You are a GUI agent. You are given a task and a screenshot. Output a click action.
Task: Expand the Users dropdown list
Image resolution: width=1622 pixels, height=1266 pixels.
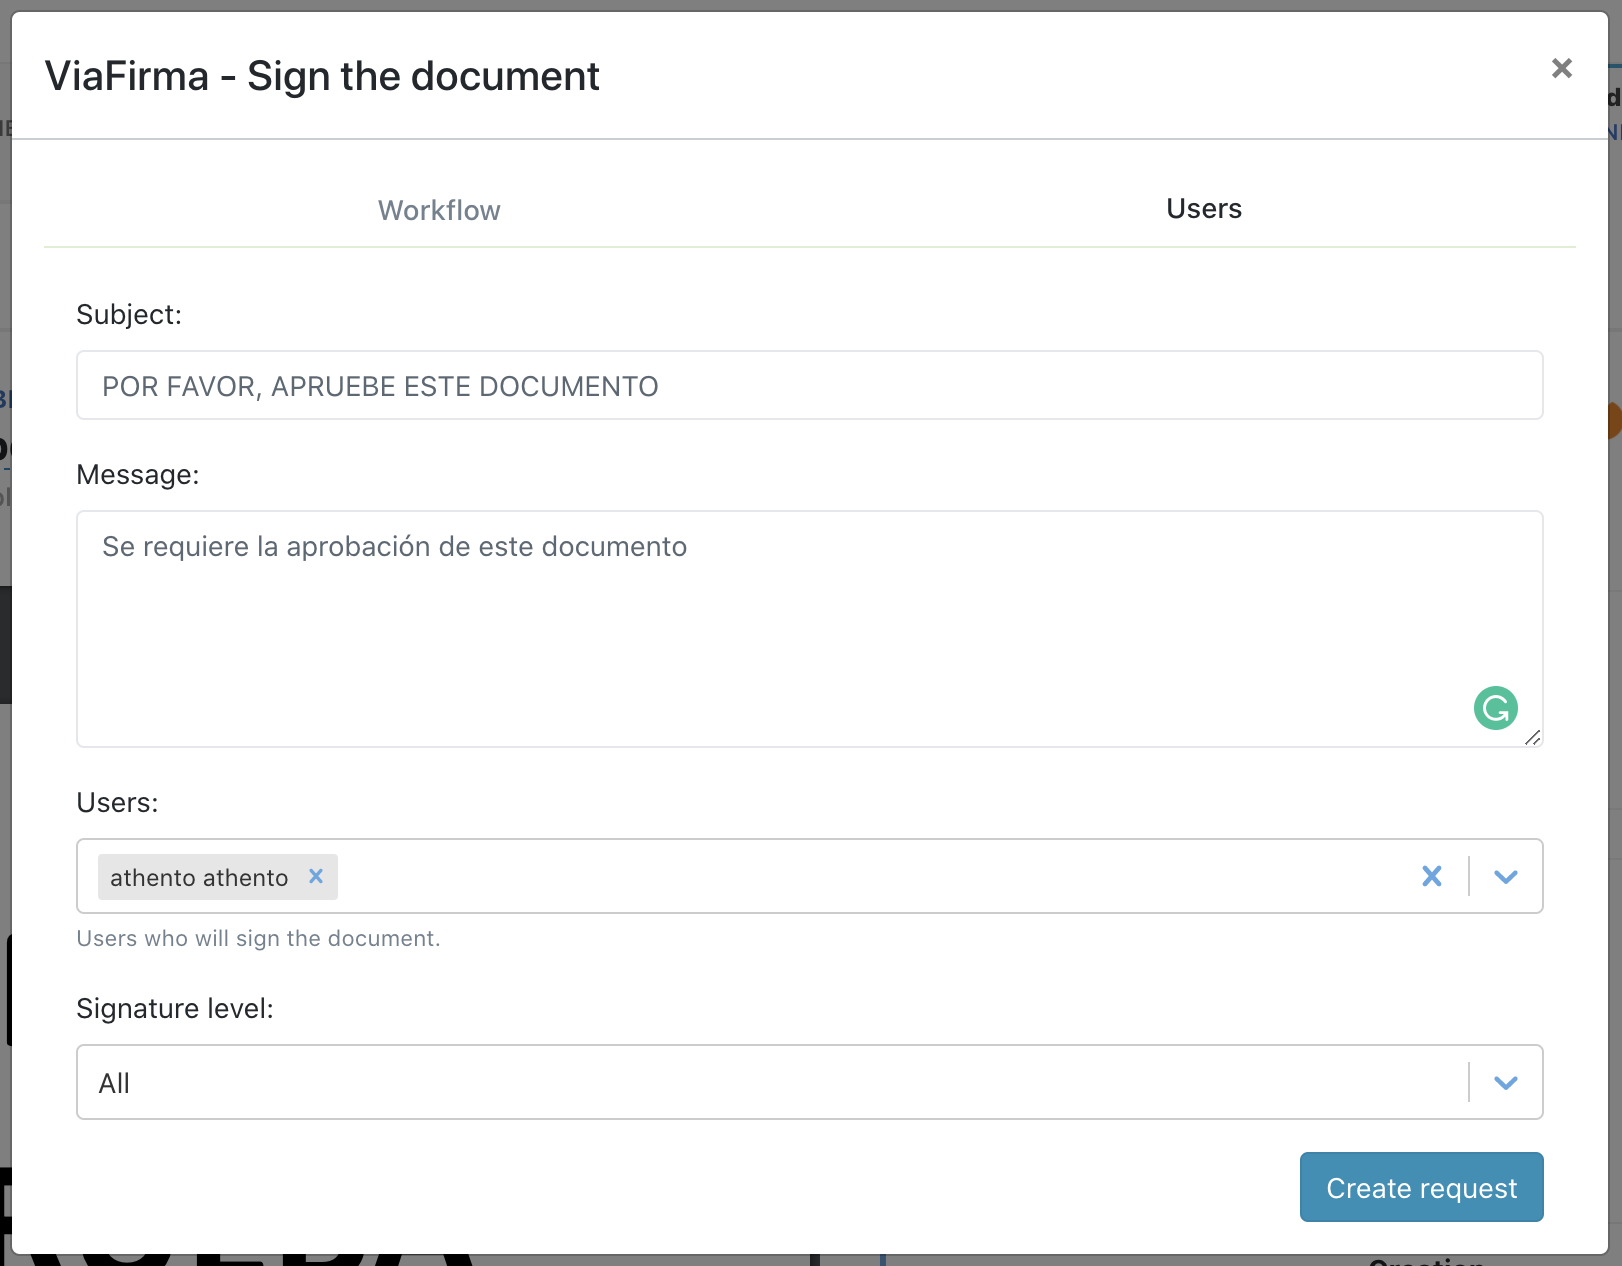click(x=1506, y=876)
